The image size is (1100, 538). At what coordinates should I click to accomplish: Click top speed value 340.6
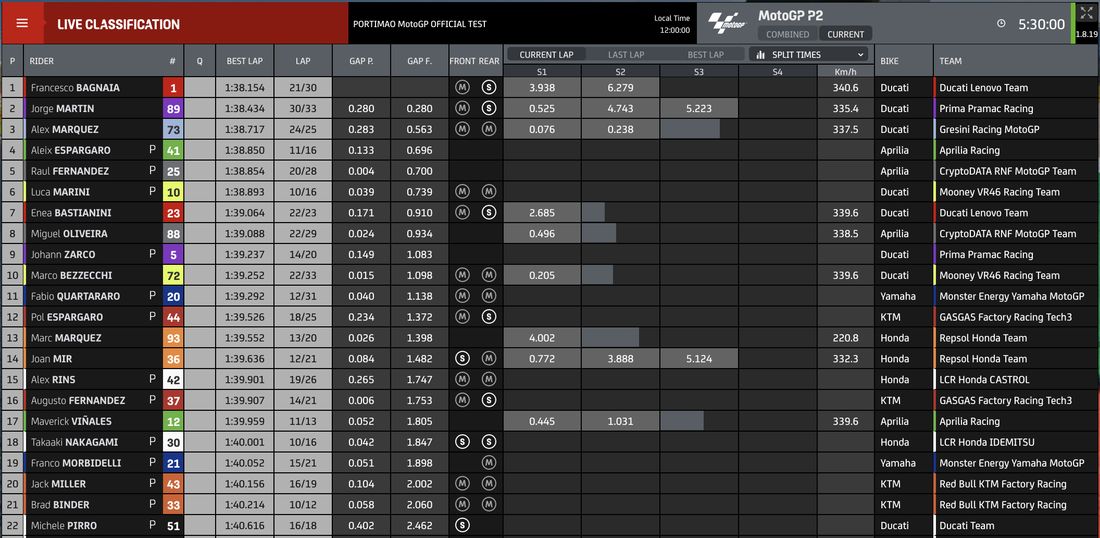click(845, 88)
